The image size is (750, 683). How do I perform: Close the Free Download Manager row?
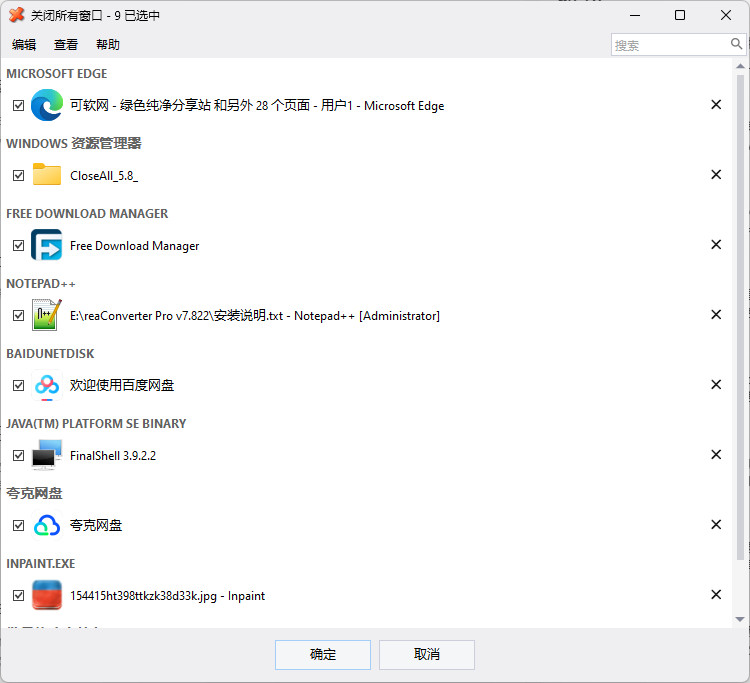coord(716,244)
